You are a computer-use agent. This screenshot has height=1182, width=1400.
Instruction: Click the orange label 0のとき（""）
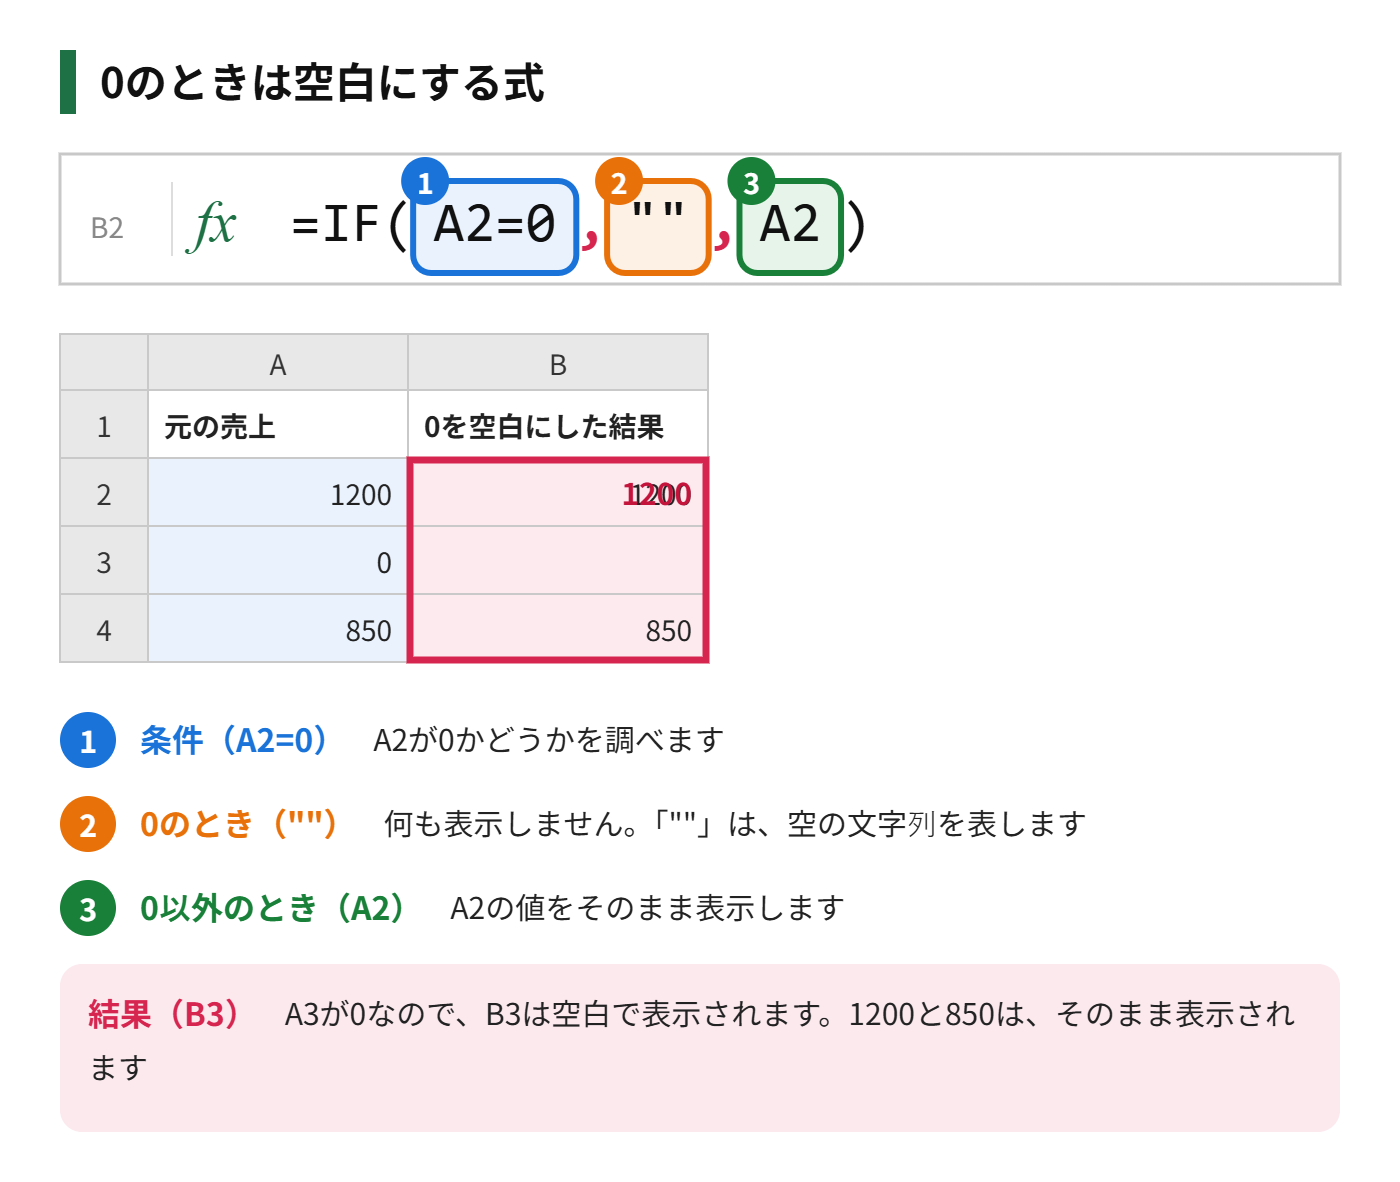pyautogui.click(x=238, y=824)
